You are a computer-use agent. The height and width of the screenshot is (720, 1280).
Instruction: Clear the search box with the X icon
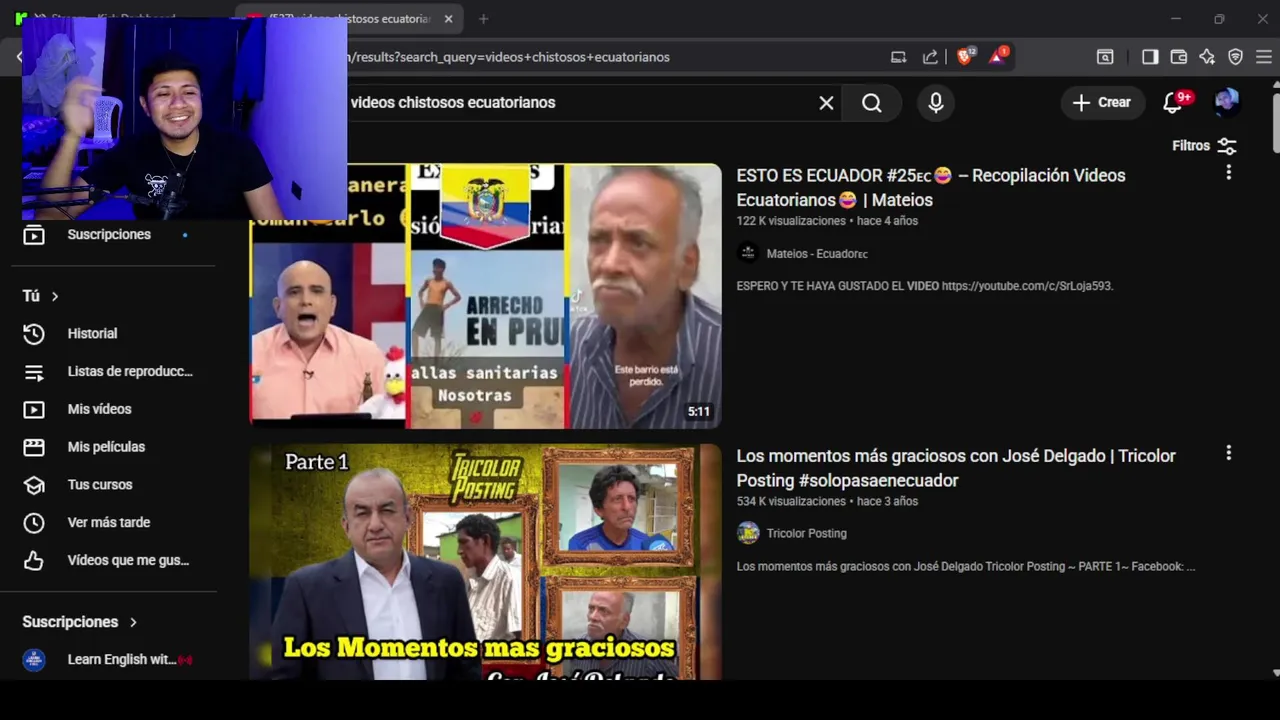(x=826, y=103)
